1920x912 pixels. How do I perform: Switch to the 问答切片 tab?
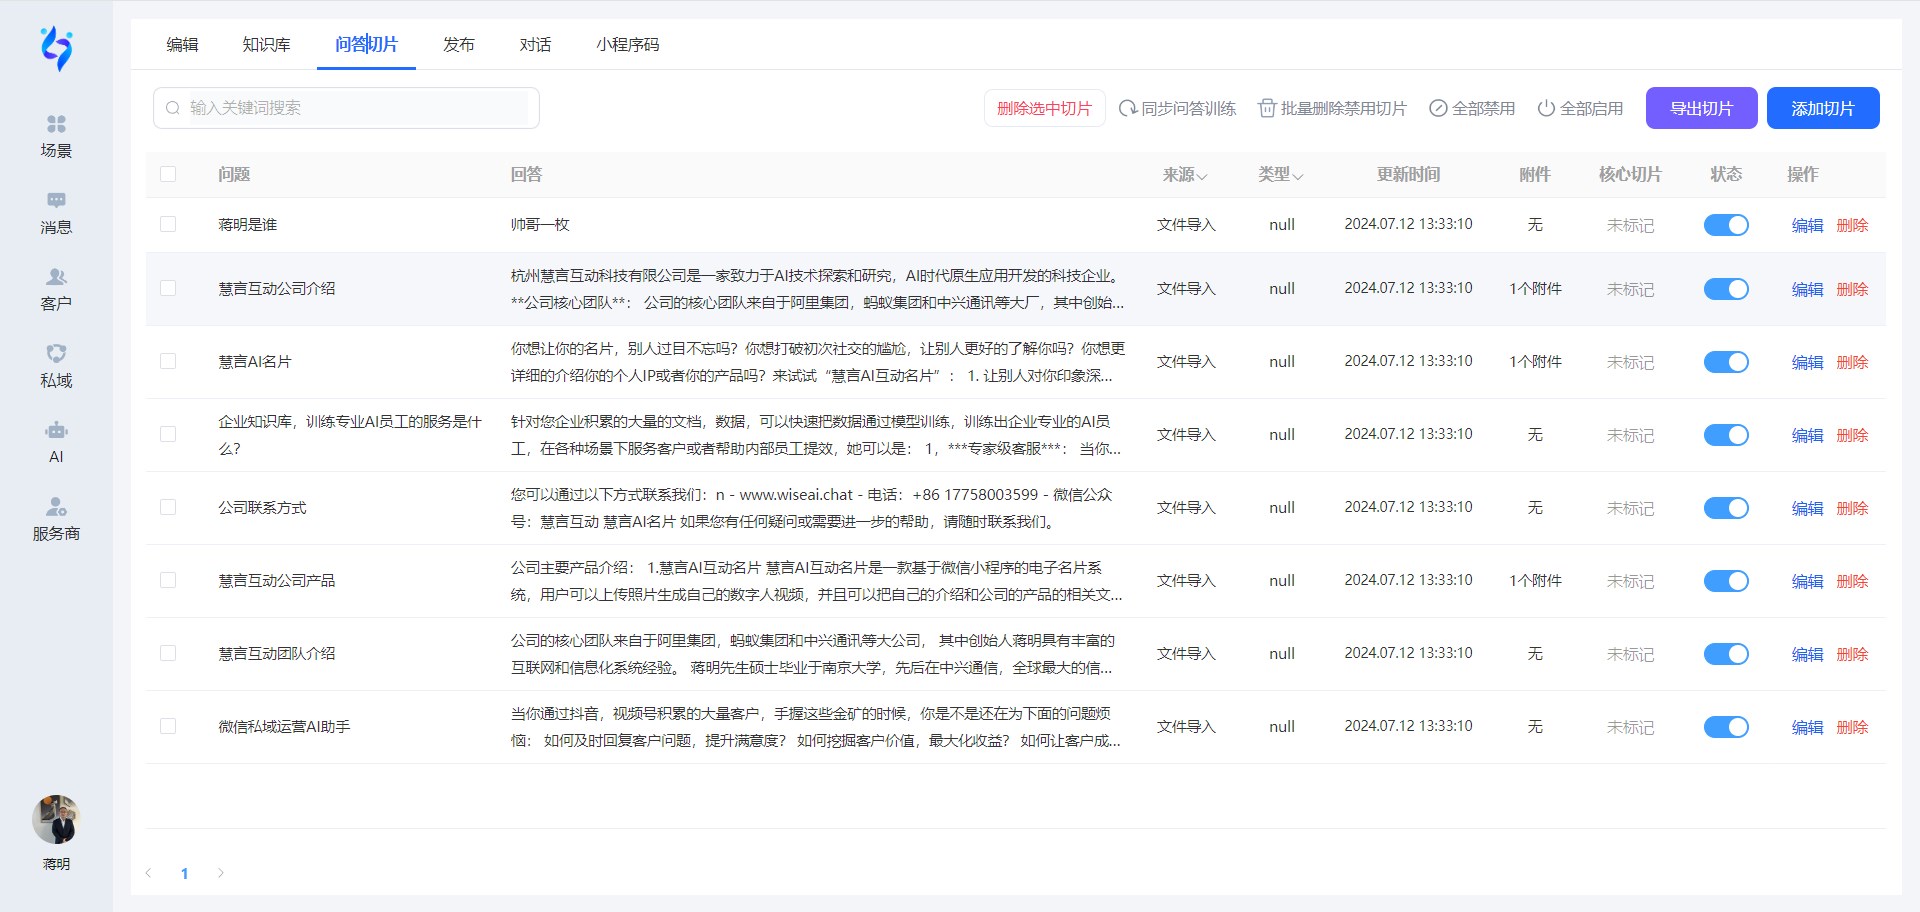(366, 45)
